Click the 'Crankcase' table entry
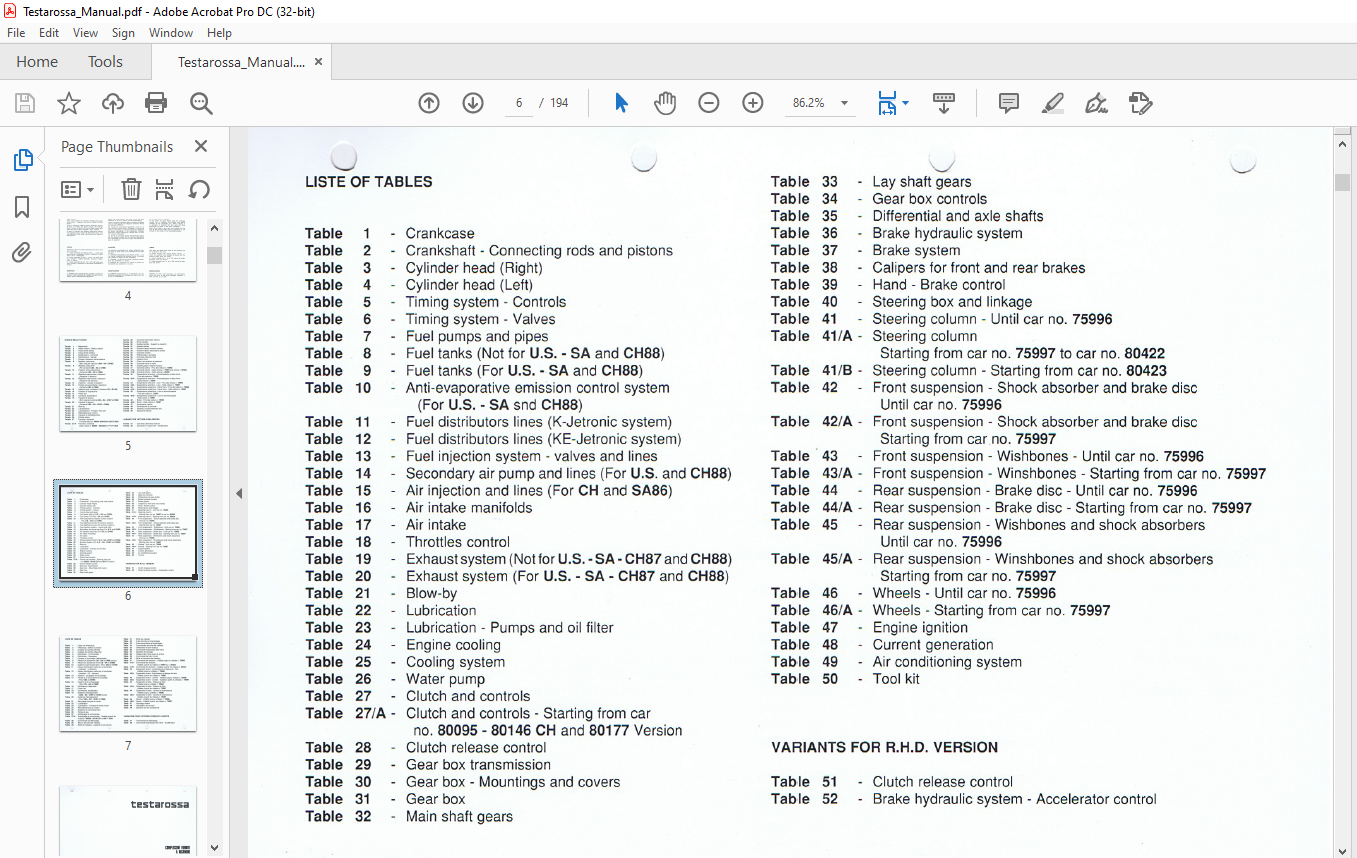This screenshot has width=1357, height=858. (440, 233)
